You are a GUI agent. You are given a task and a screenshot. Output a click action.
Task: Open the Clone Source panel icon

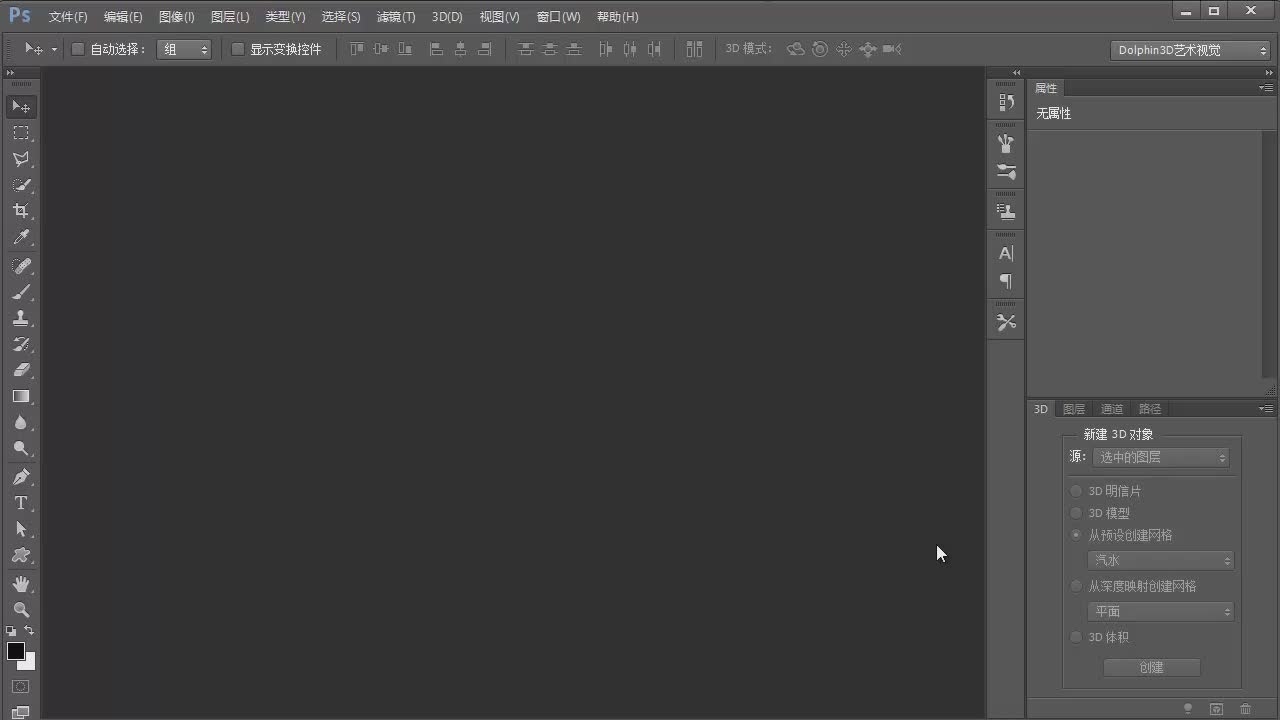pos(1006,211)
